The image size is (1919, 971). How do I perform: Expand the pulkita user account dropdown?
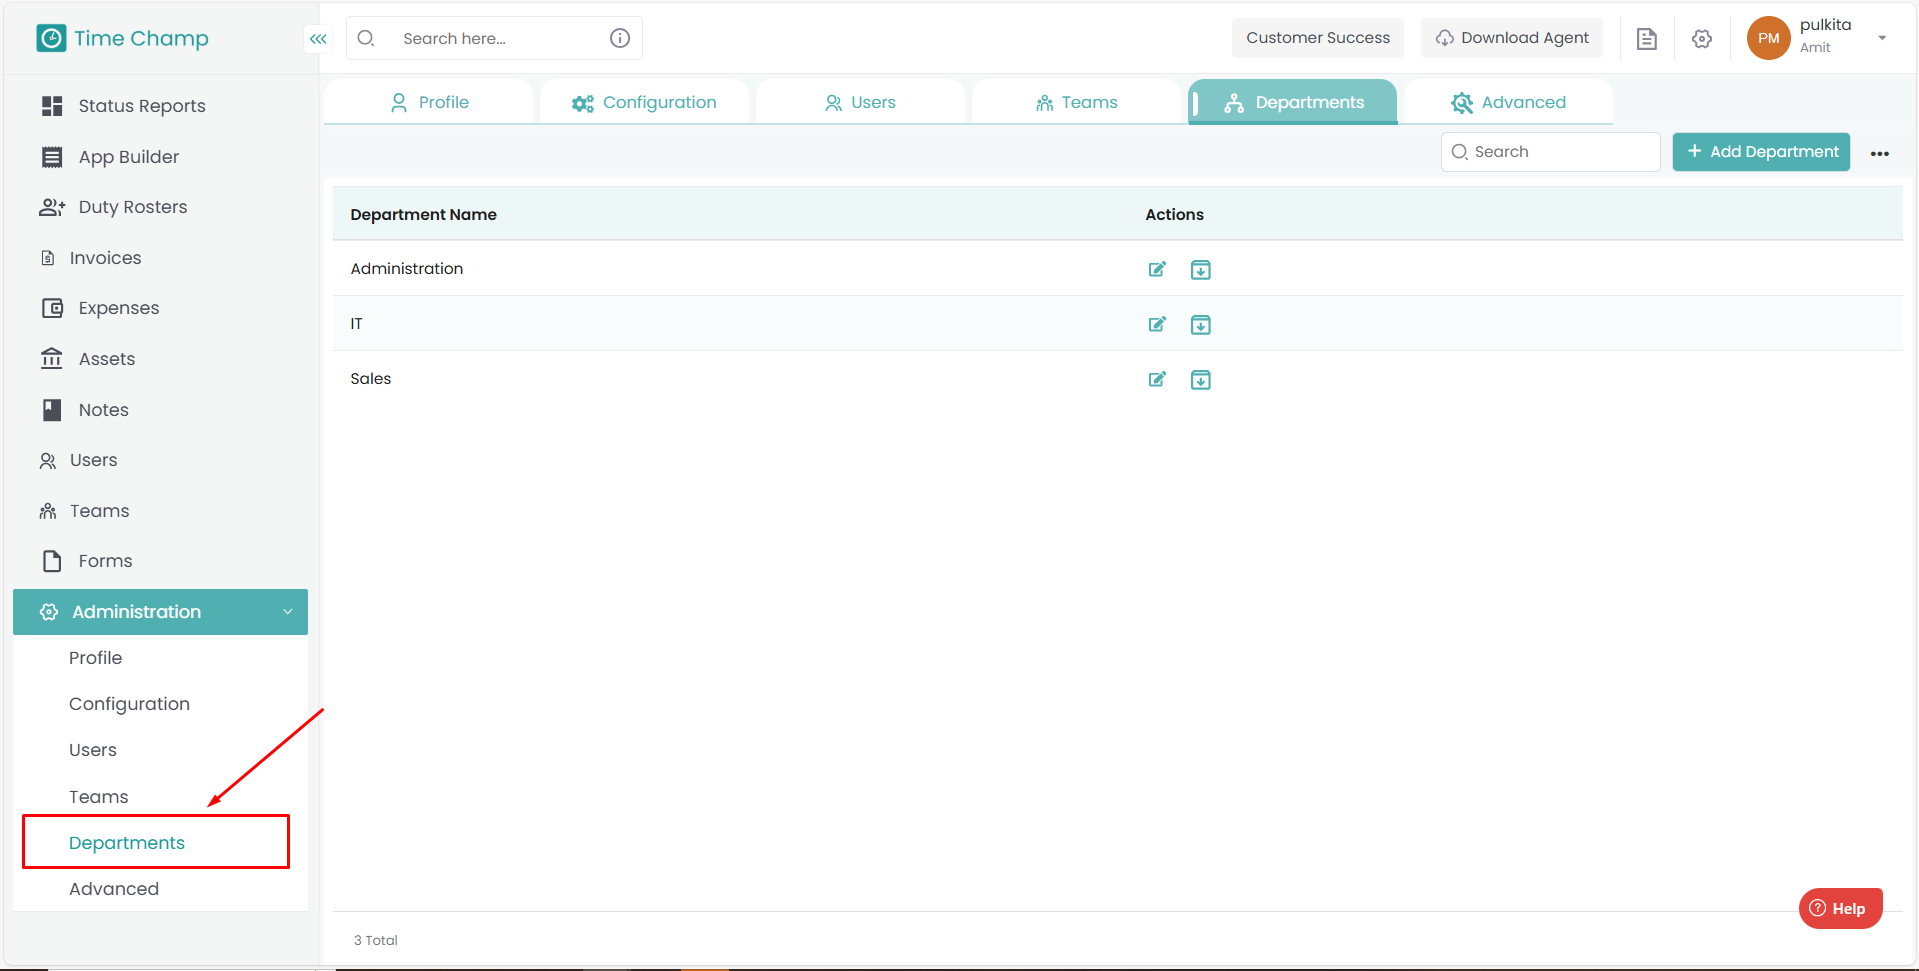(1881, 38)
